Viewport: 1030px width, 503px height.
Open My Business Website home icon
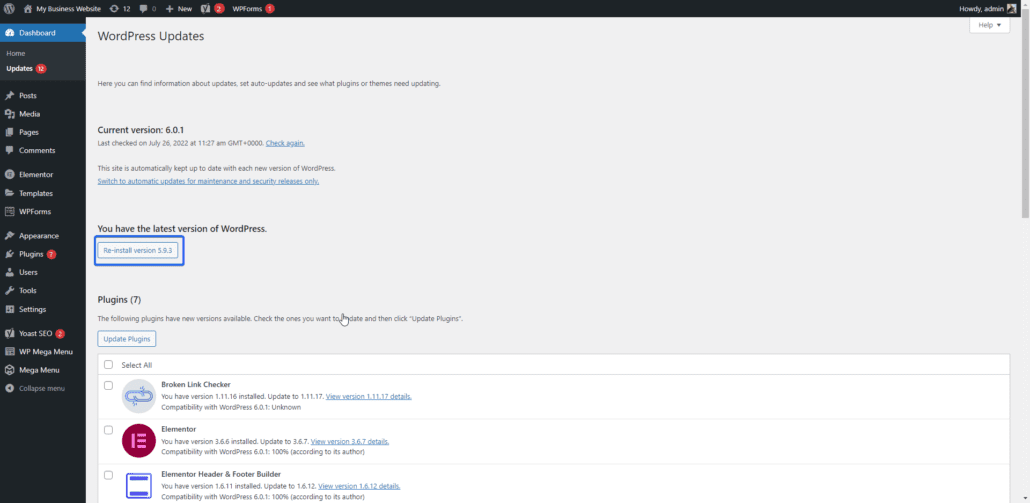[28, 9]
